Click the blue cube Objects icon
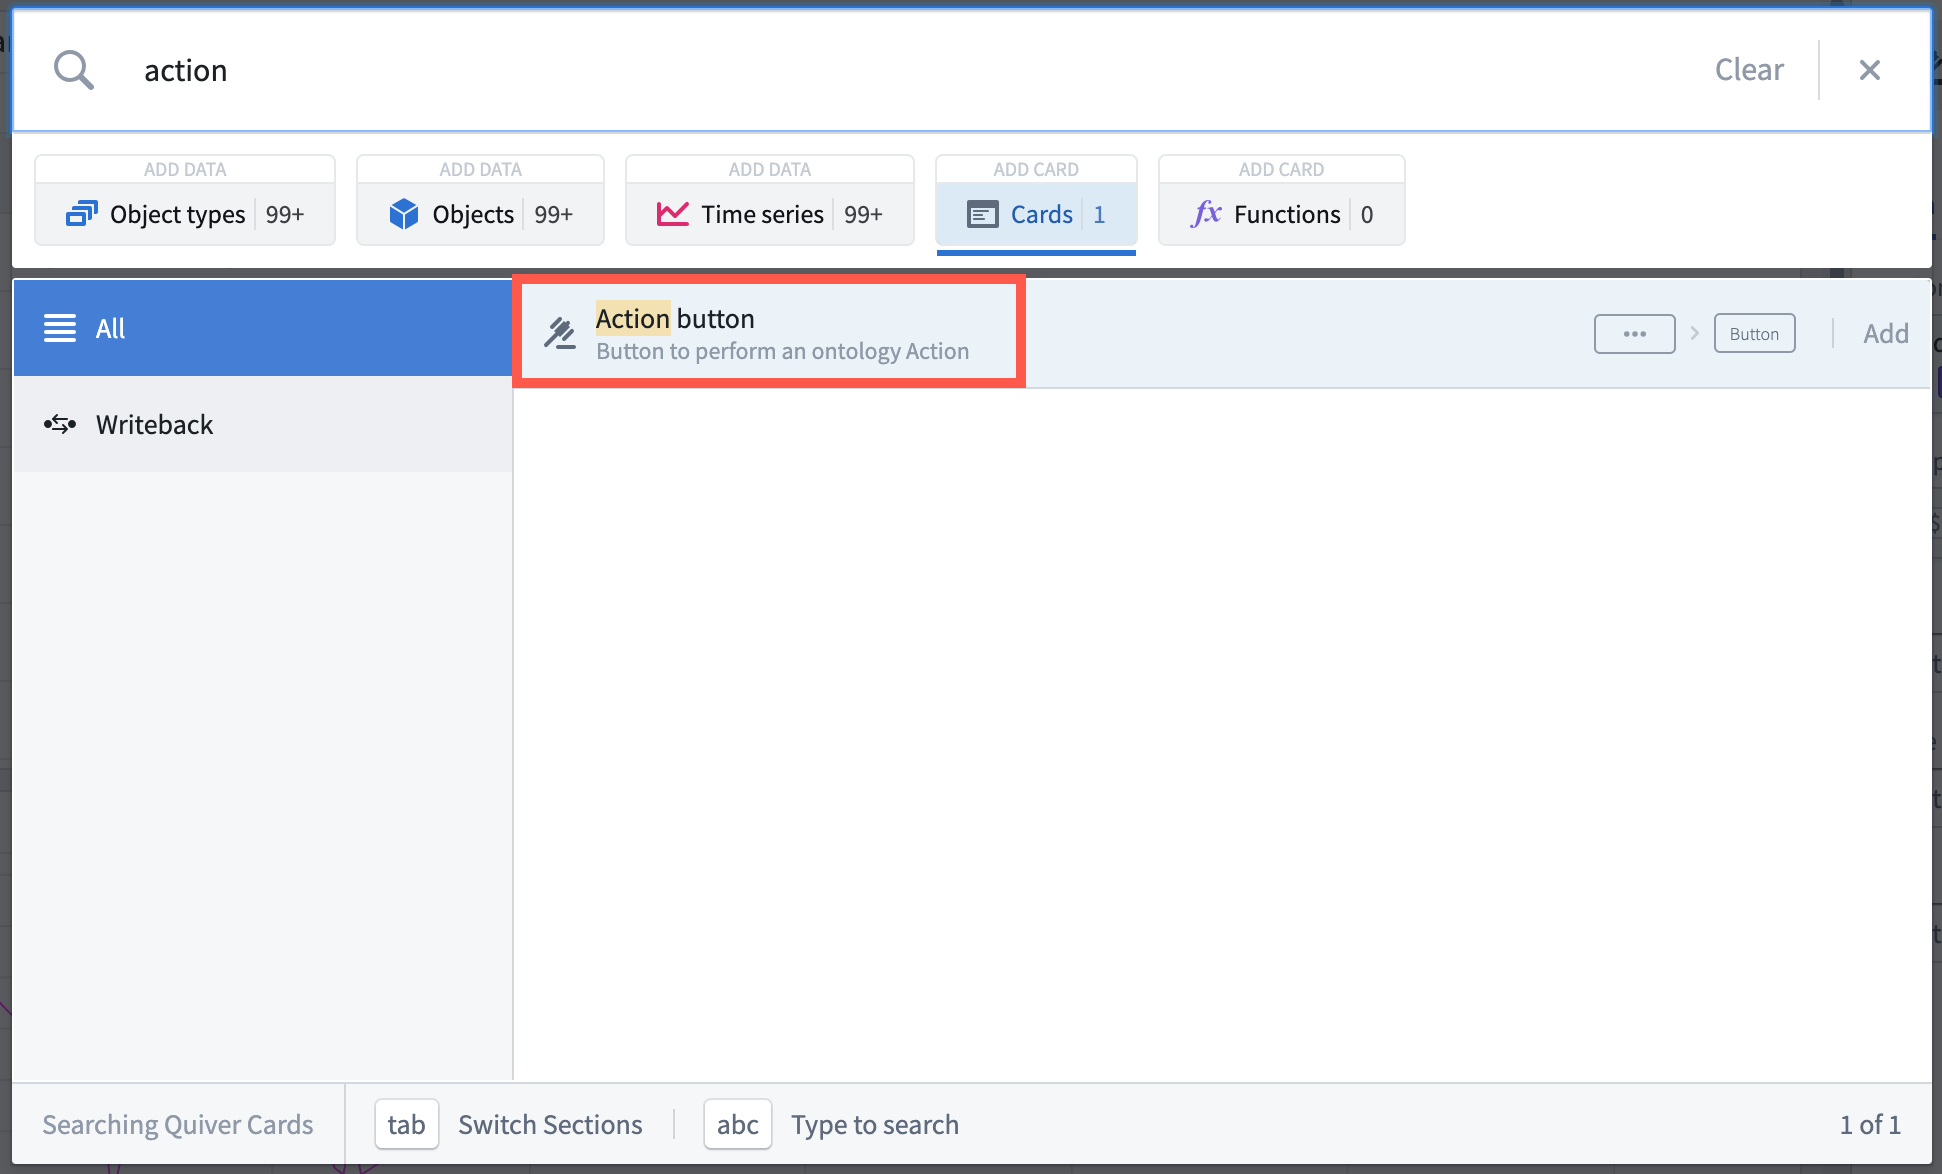 click(404, 214)
